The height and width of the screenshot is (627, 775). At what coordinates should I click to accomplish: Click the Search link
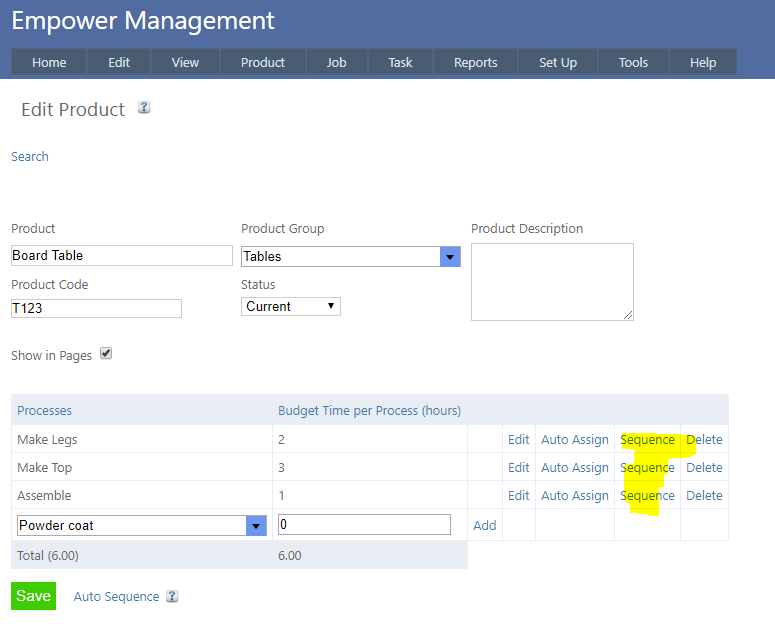pos(30,157)
